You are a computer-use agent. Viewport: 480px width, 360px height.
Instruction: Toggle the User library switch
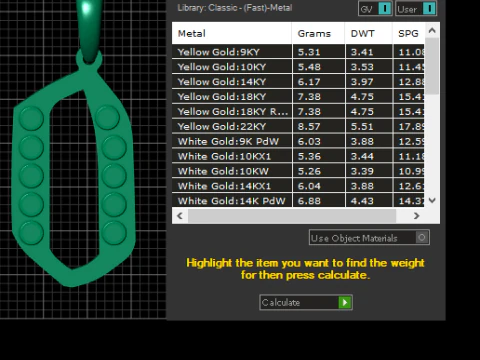pyautogui.click(x=416, y=9)
